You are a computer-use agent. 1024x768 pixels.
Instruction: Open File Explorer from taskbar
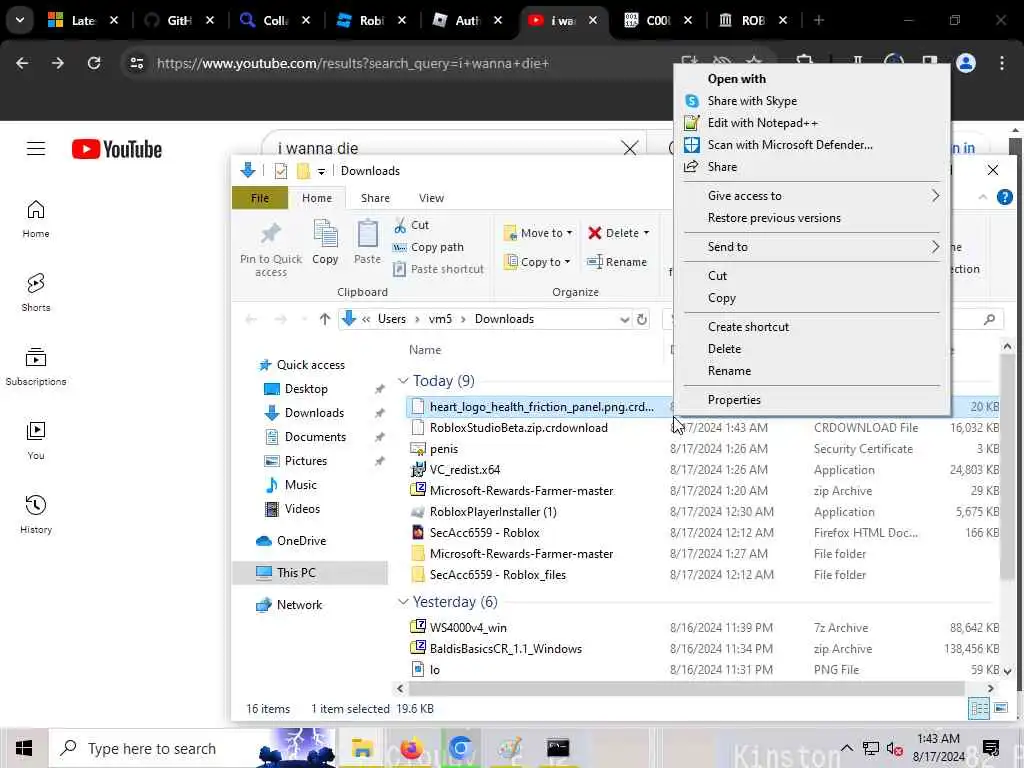pyautogui.click(x=361, y=748)
